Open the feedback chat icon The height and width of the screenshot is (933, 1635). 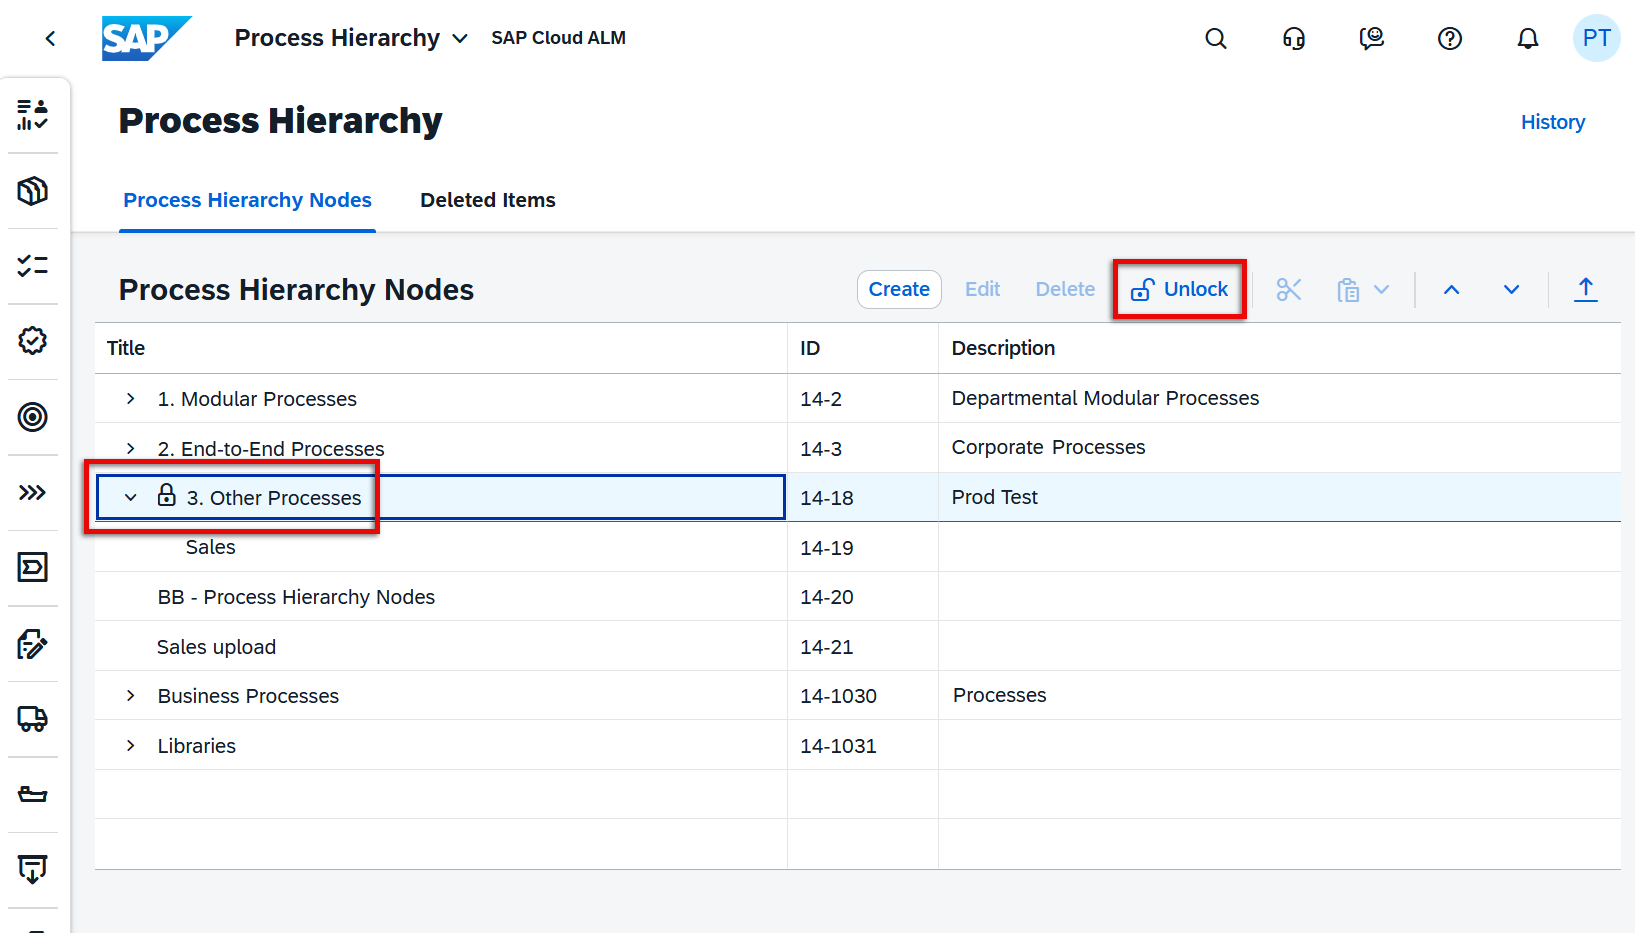pyautogui.click(x=1372, y=39)
